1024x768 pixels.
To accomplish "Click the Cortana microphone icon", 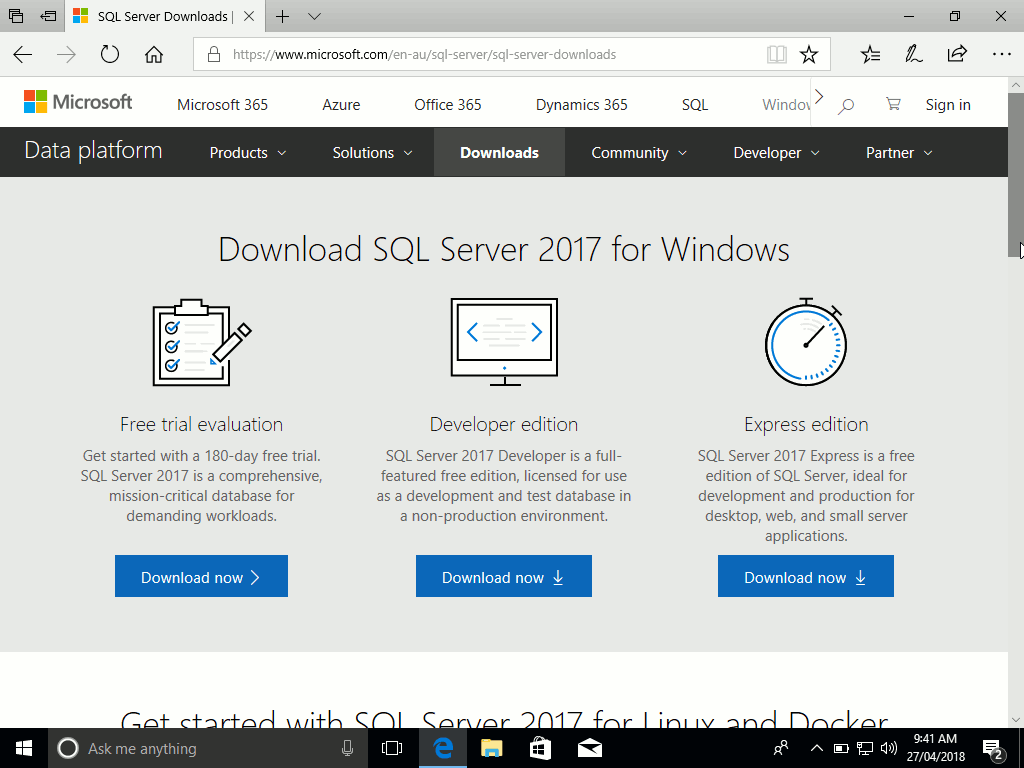I will 347,748.
